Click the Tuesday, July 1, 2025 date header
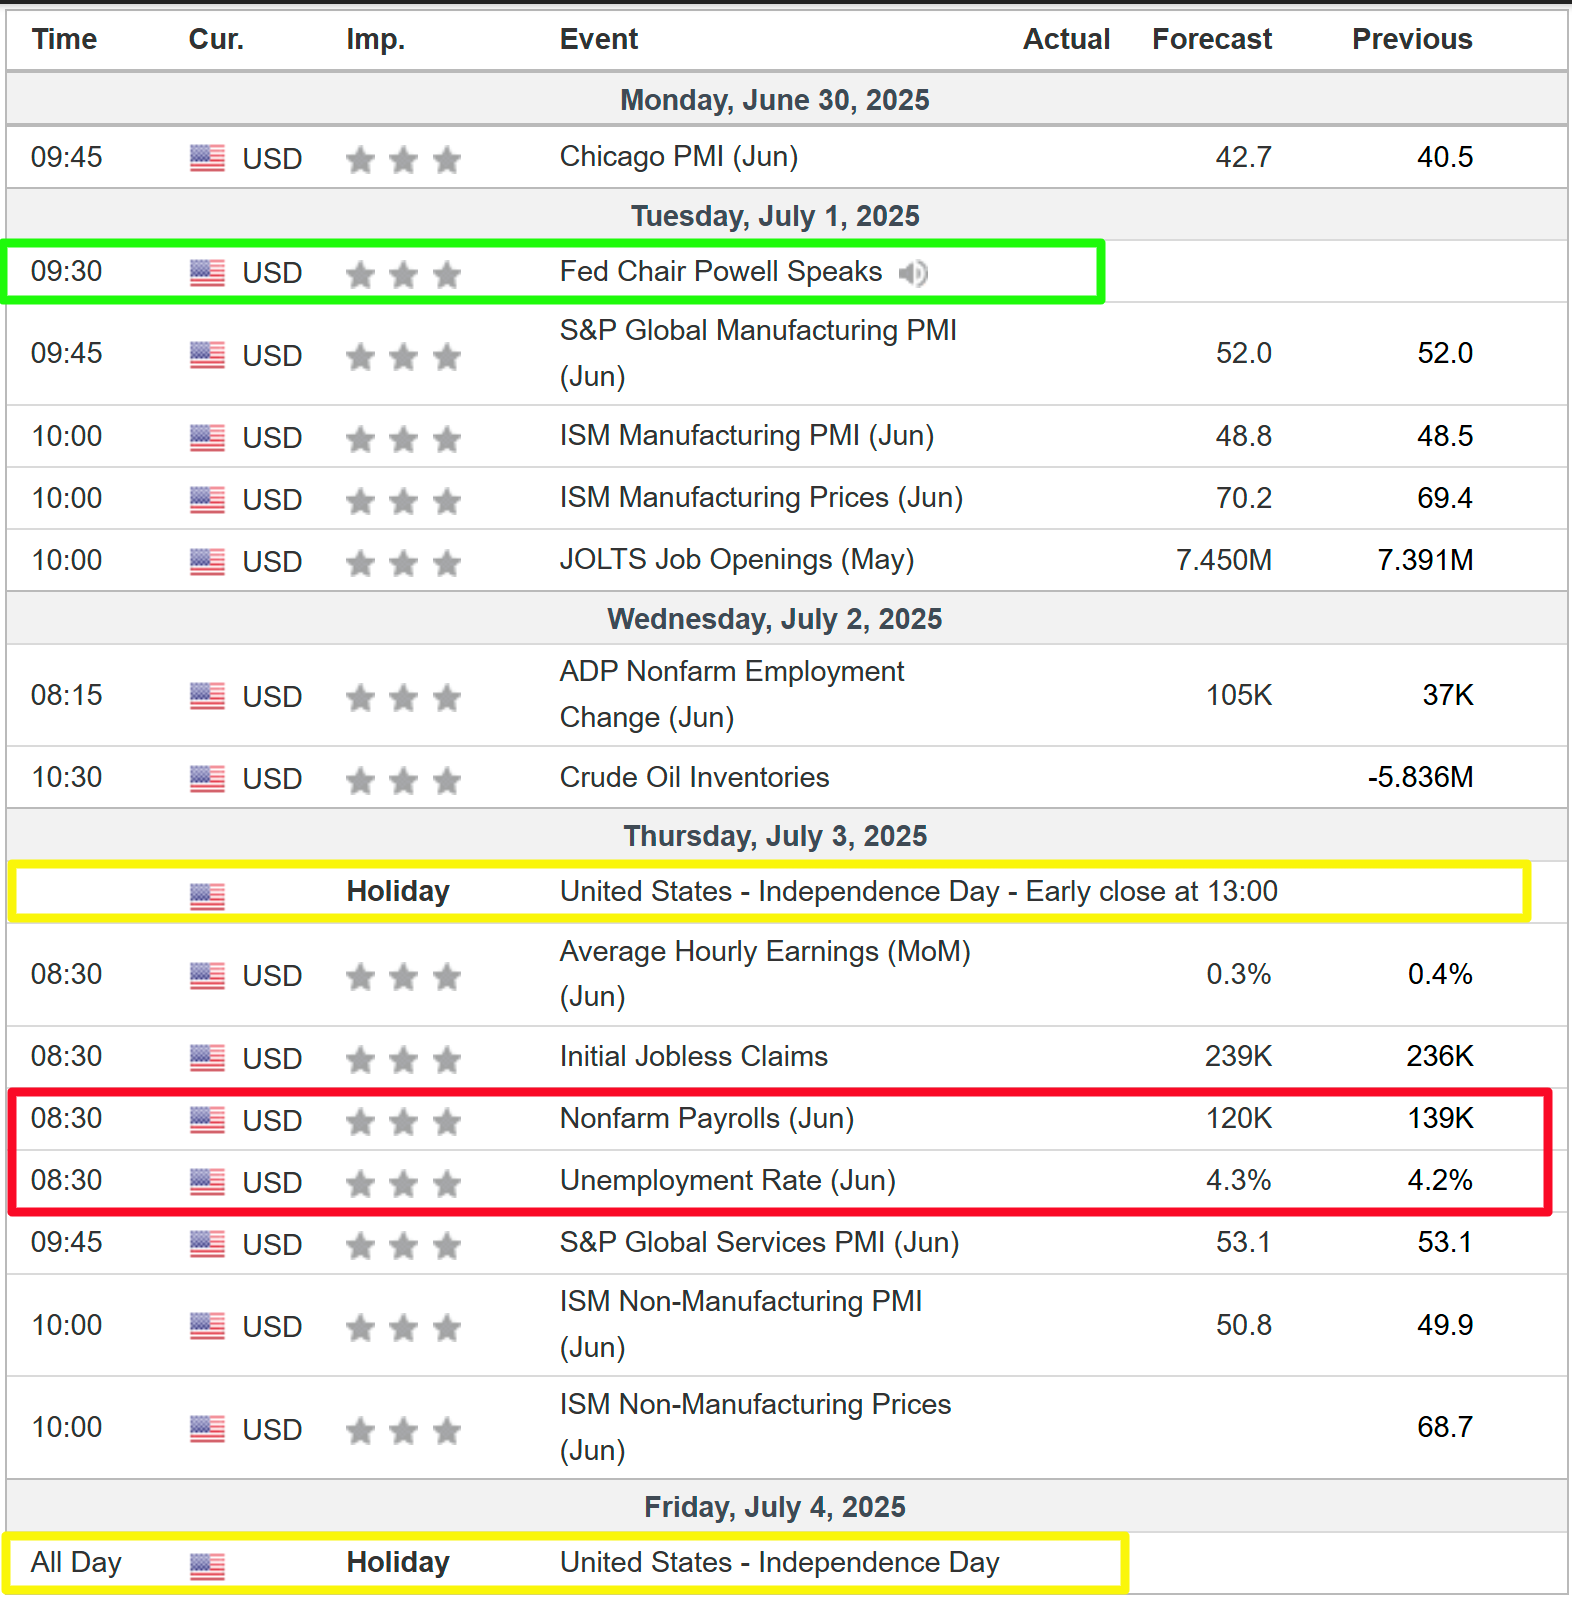The image size is (1572, 1602). [775, 216]
